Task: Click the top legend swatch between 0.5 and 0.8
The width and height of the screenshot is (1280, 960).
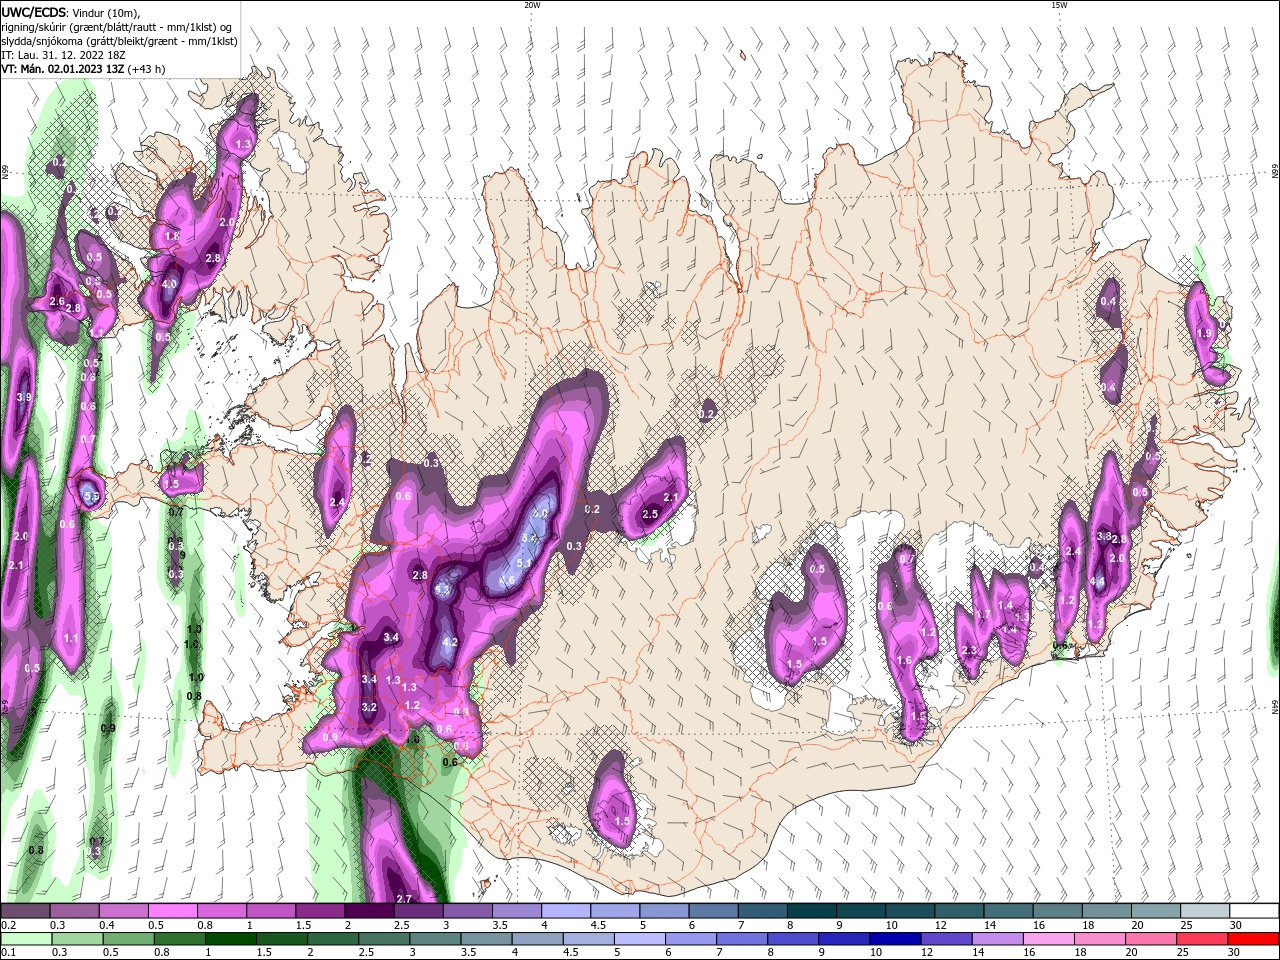Action: point(174,911)
